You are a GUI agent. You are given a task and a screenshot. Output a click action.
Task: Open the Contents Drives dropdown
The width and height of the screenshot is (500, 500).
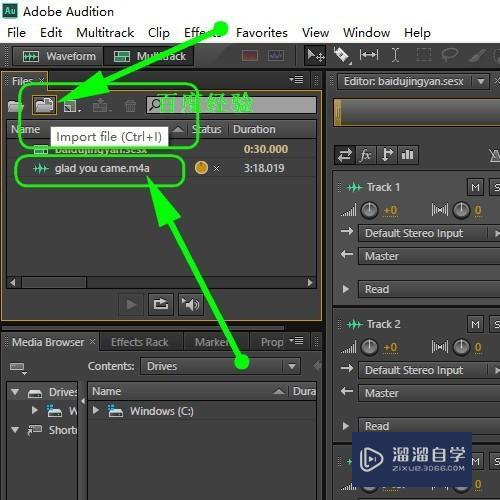(x=220, y=366)
